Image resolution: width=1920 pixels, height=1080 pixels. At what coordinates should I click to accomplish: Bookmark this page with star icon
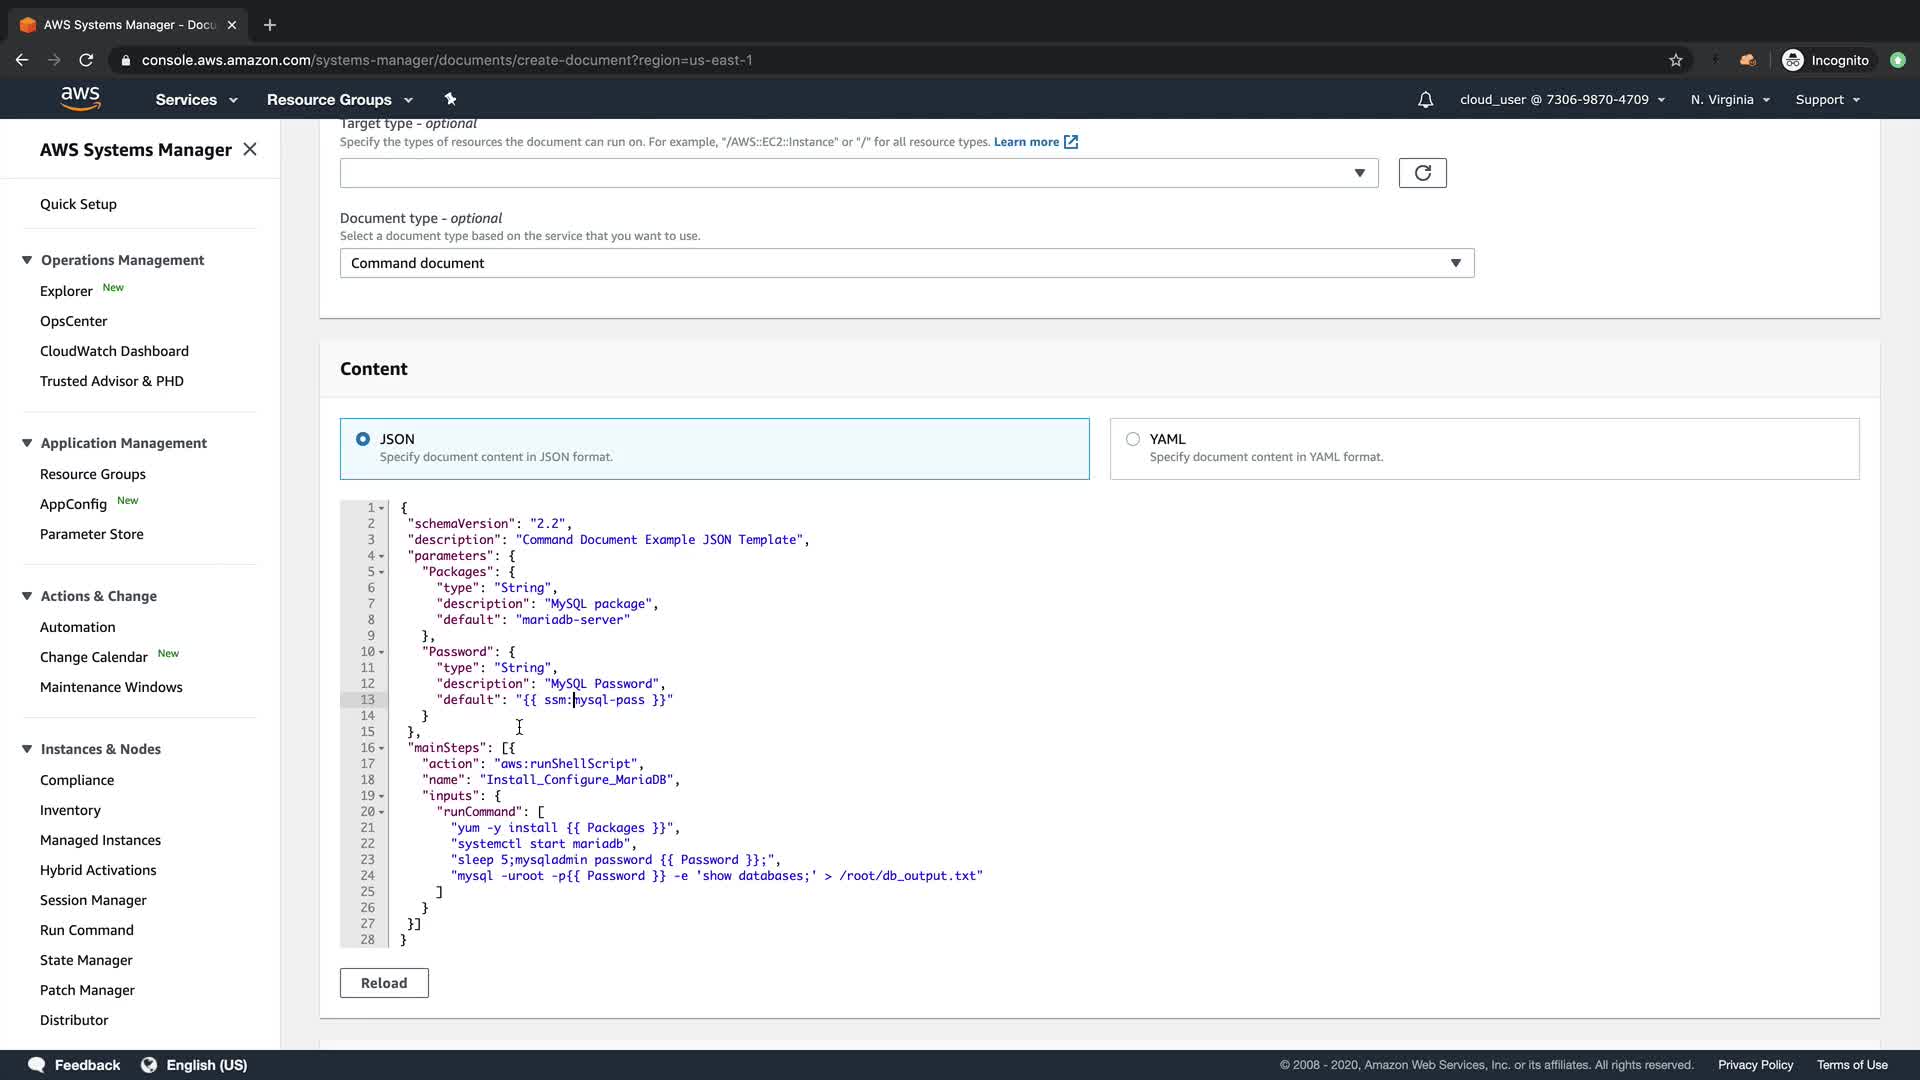1676,60
